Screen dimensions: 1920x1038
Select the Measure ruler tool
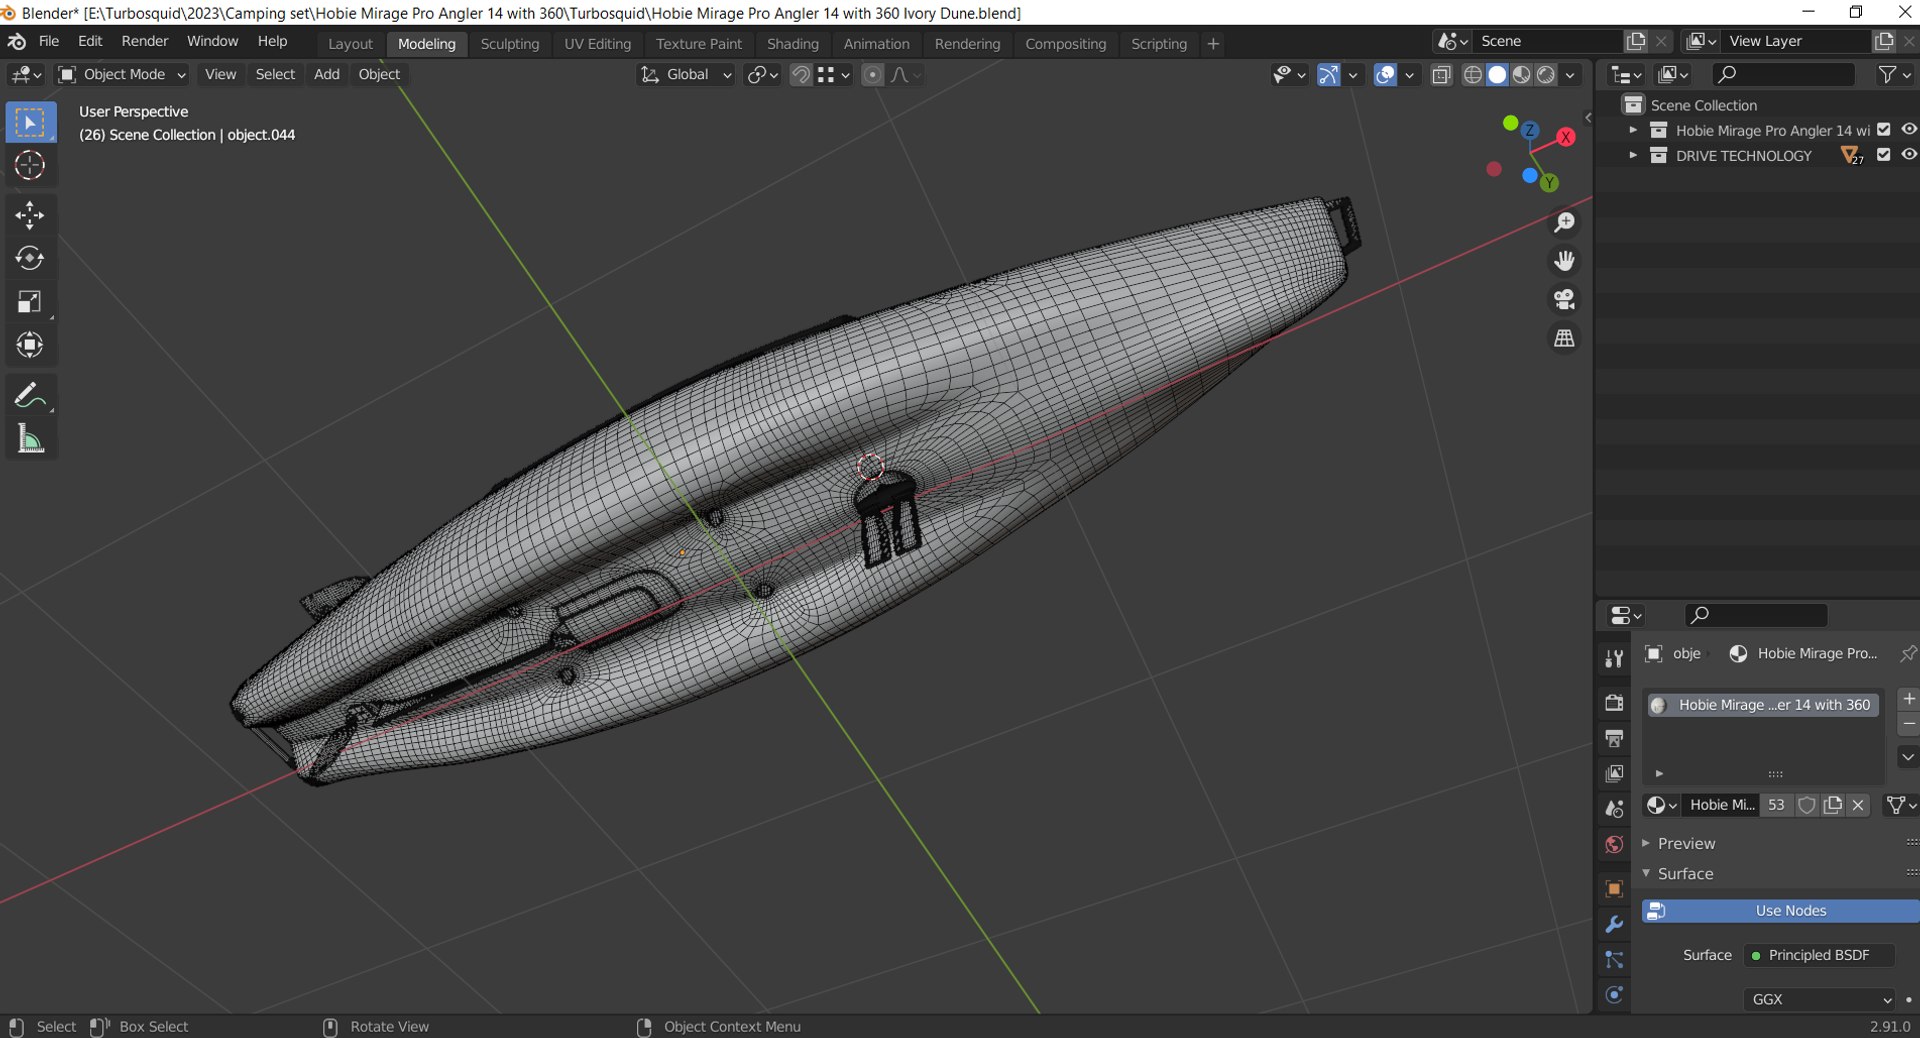pos(30,439)
